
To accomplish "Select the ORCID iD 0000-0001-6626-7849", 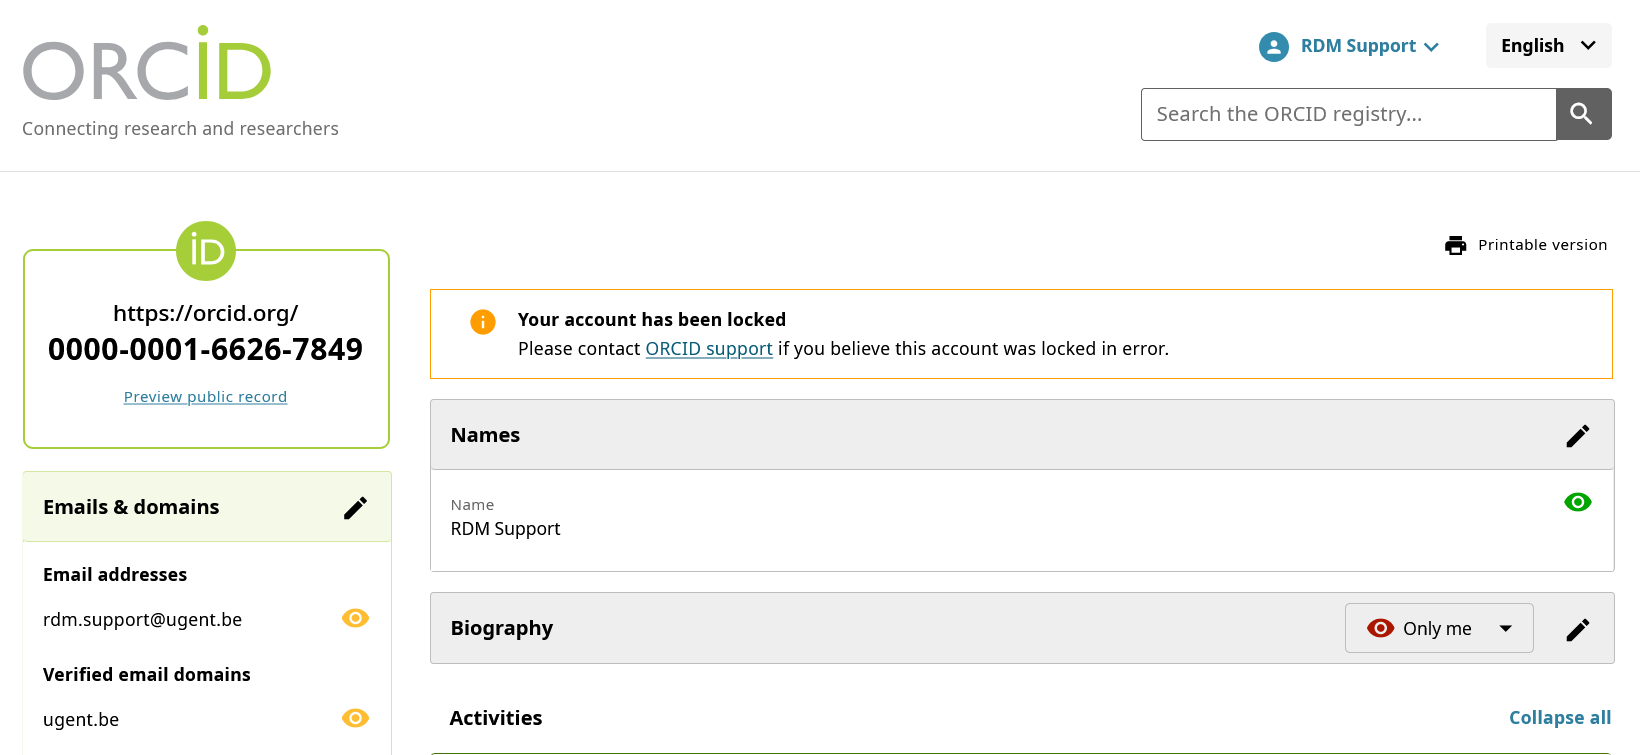I will point(205,349).
